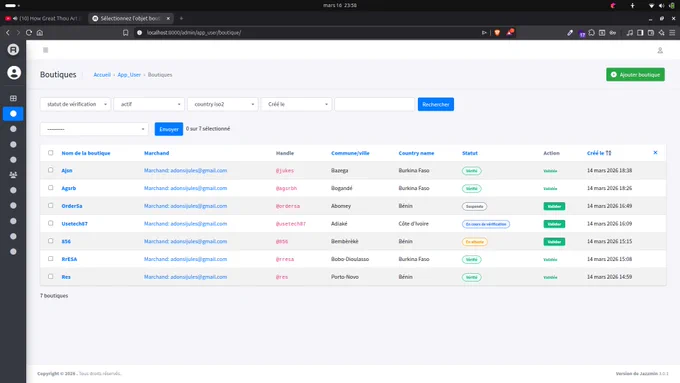
Task: Click the Rechercher search button
Action: (x=436, y=104)
